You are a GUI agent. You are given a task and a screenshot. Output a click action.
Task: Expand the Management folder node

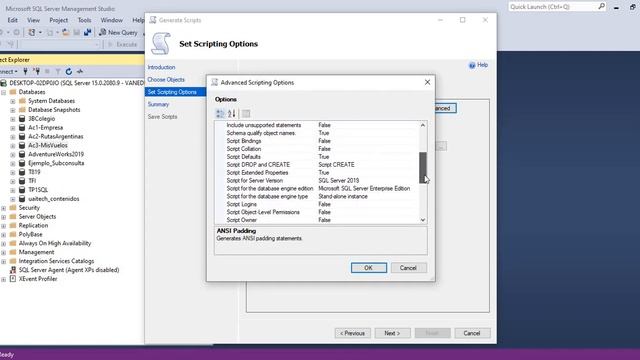[x=4, y=252]
